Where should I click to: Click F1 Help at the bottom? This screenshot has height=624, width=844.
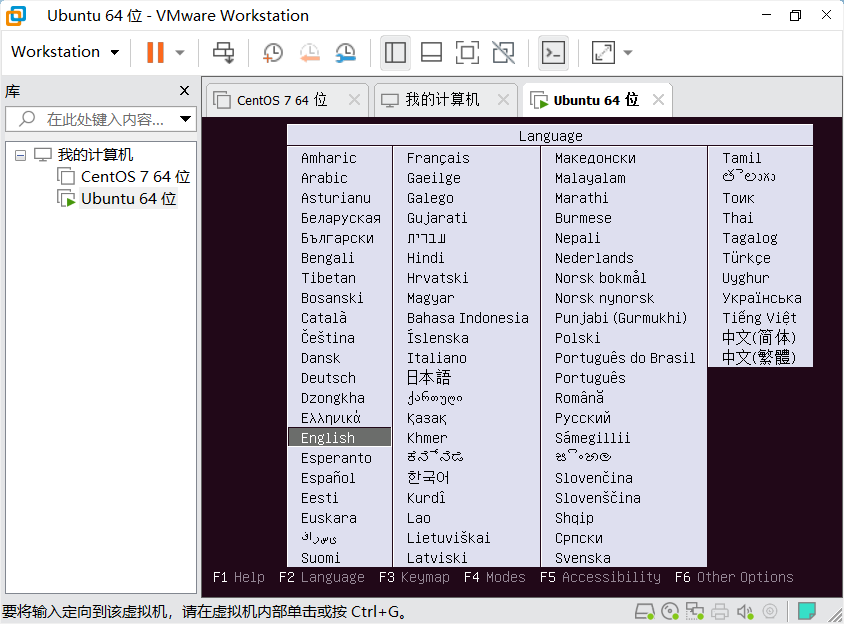tap(238, 577)
